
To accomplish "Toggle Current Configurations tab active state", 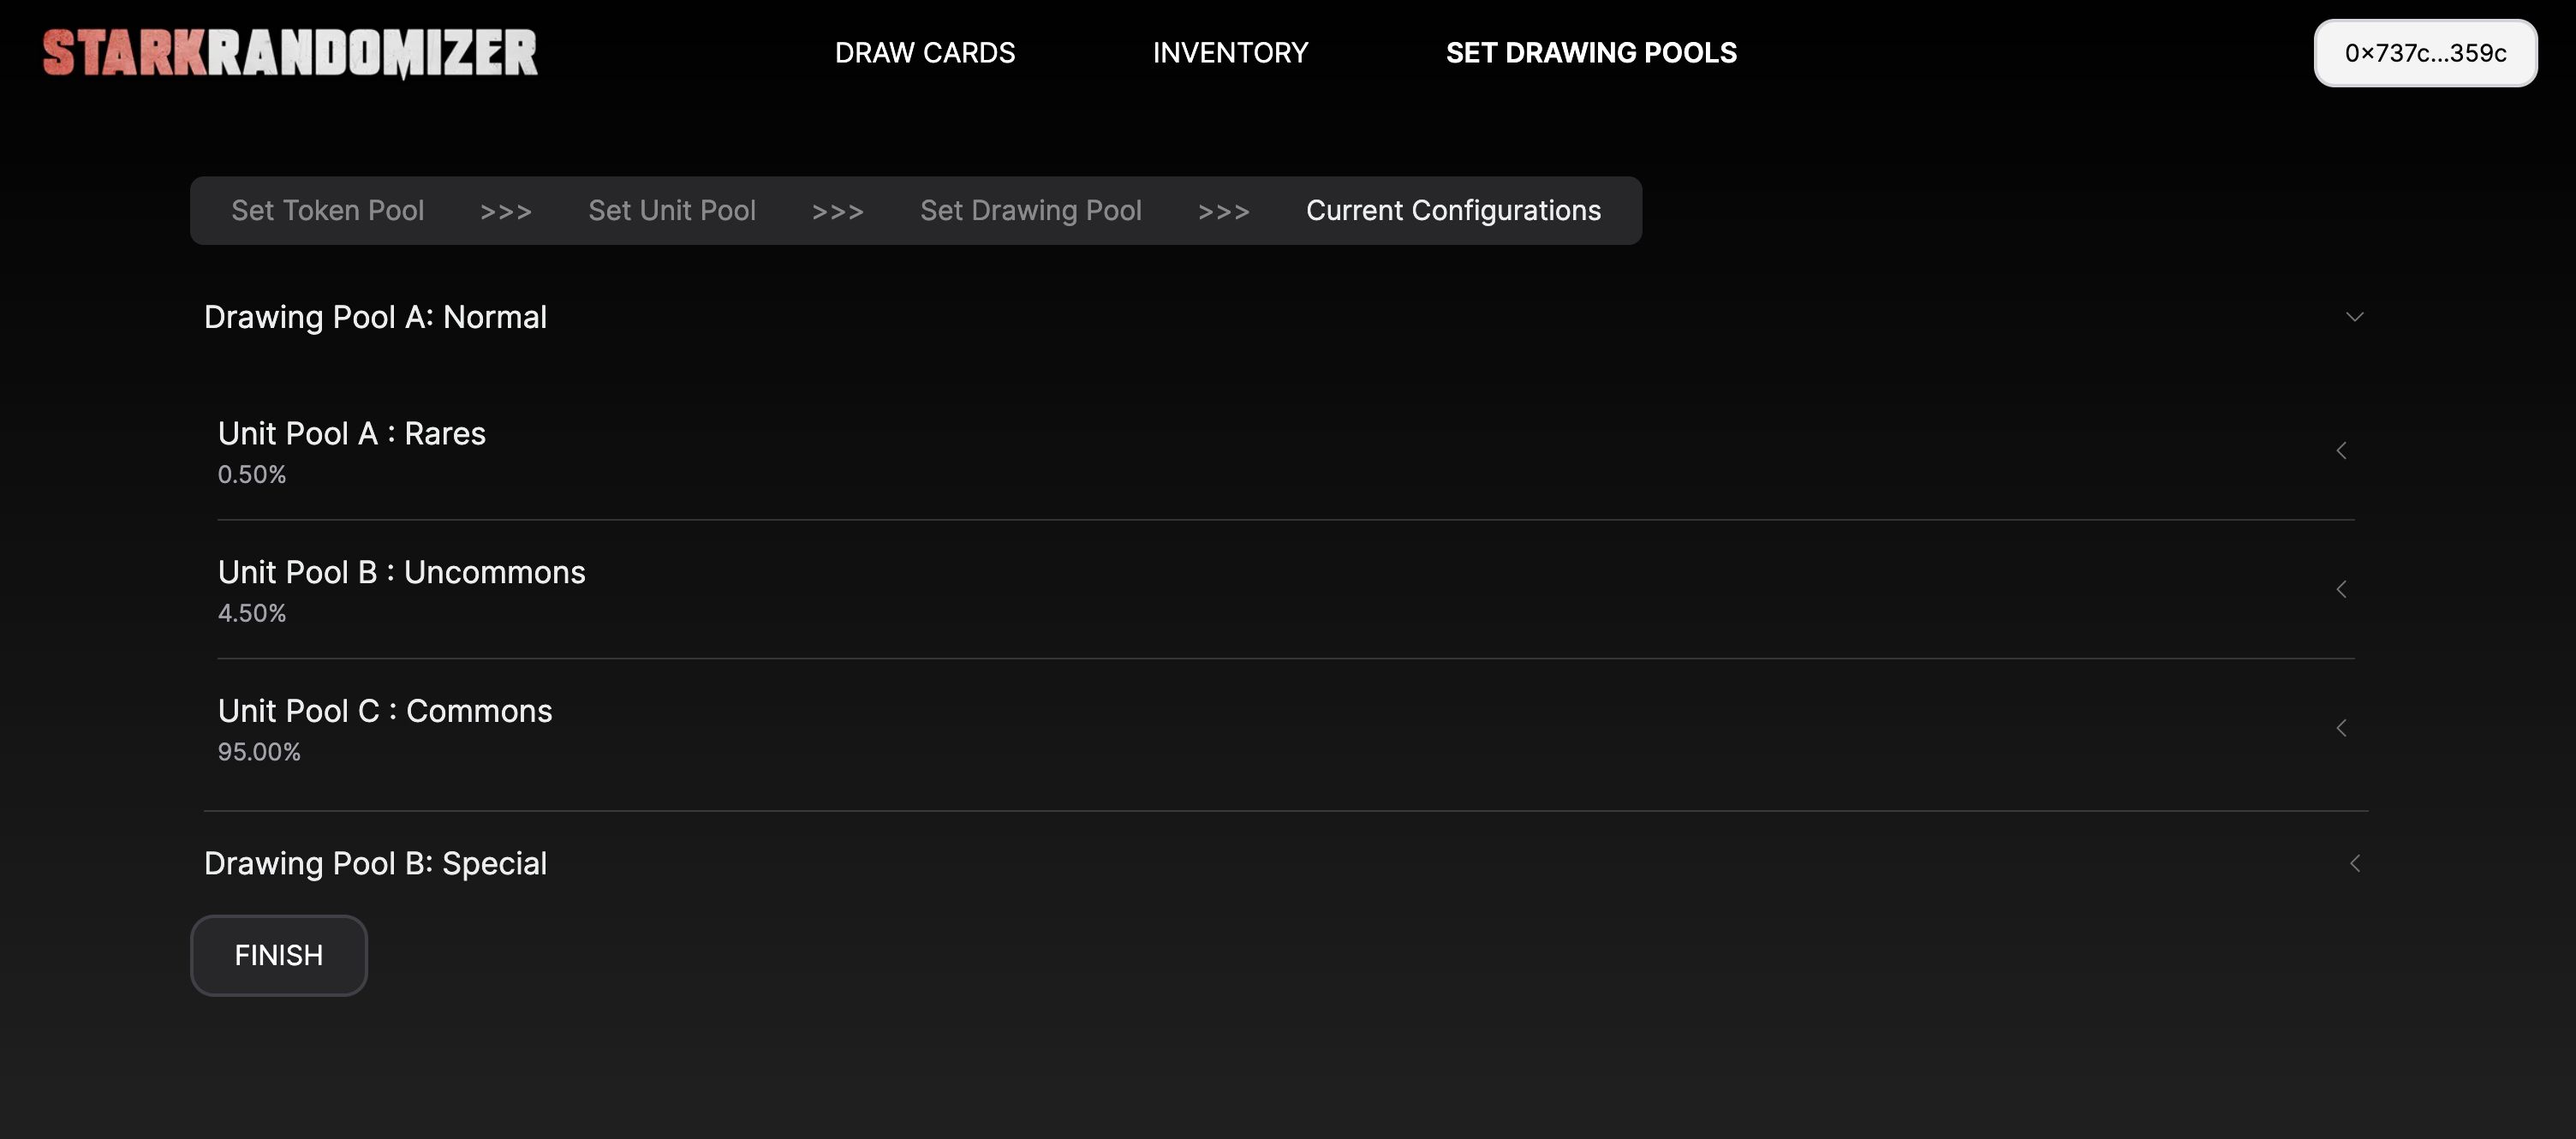I will coord(1454,211).
